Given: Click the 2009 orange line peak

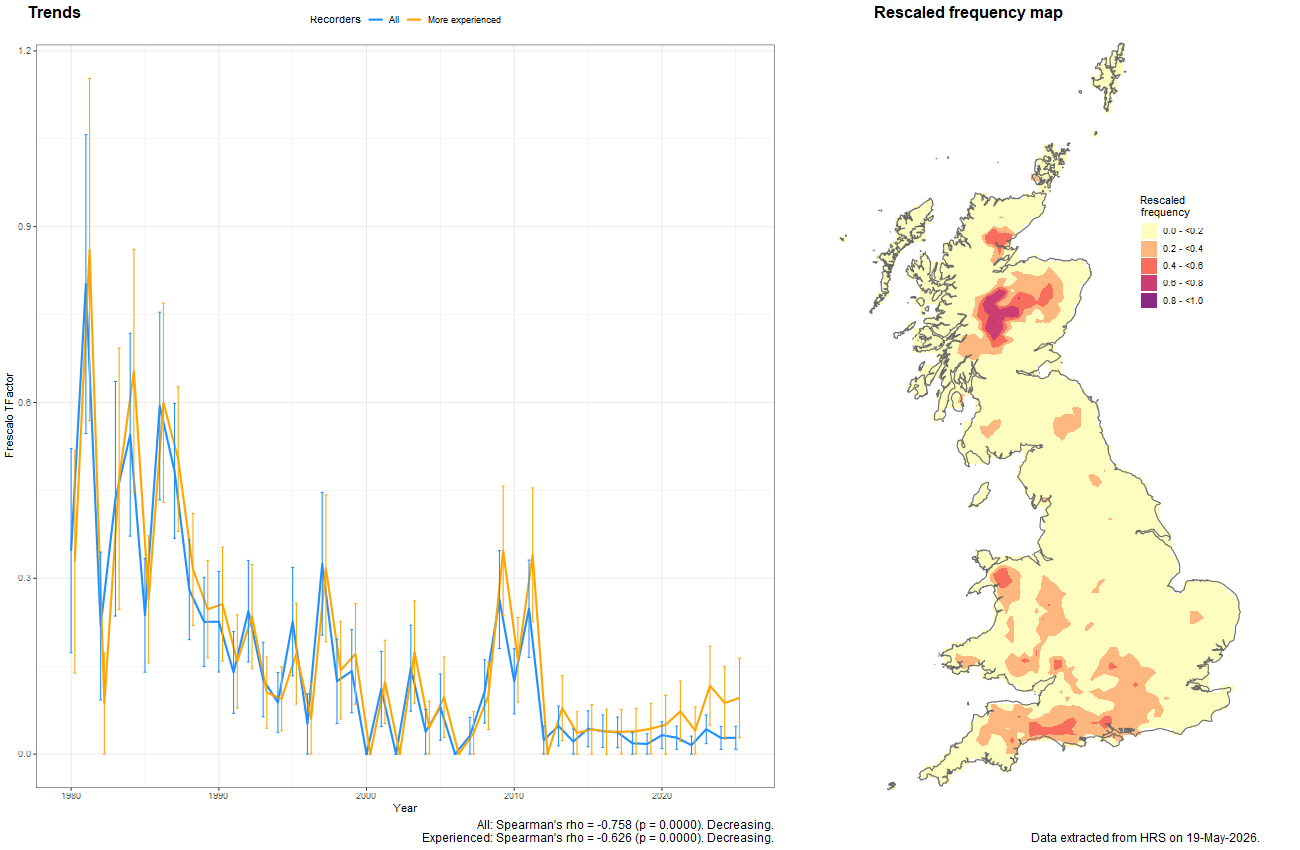Looking at the screenshot, I should (x=503, y=549).
